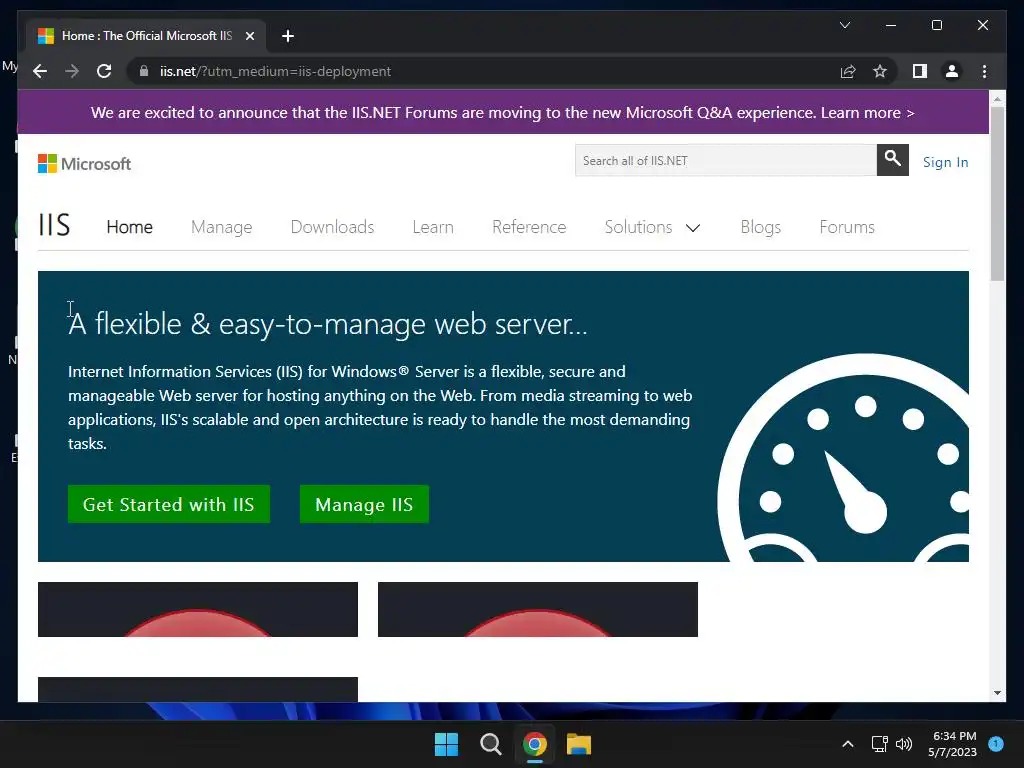
Task: Open the Forums navigation item
Action: coord(847,227)
